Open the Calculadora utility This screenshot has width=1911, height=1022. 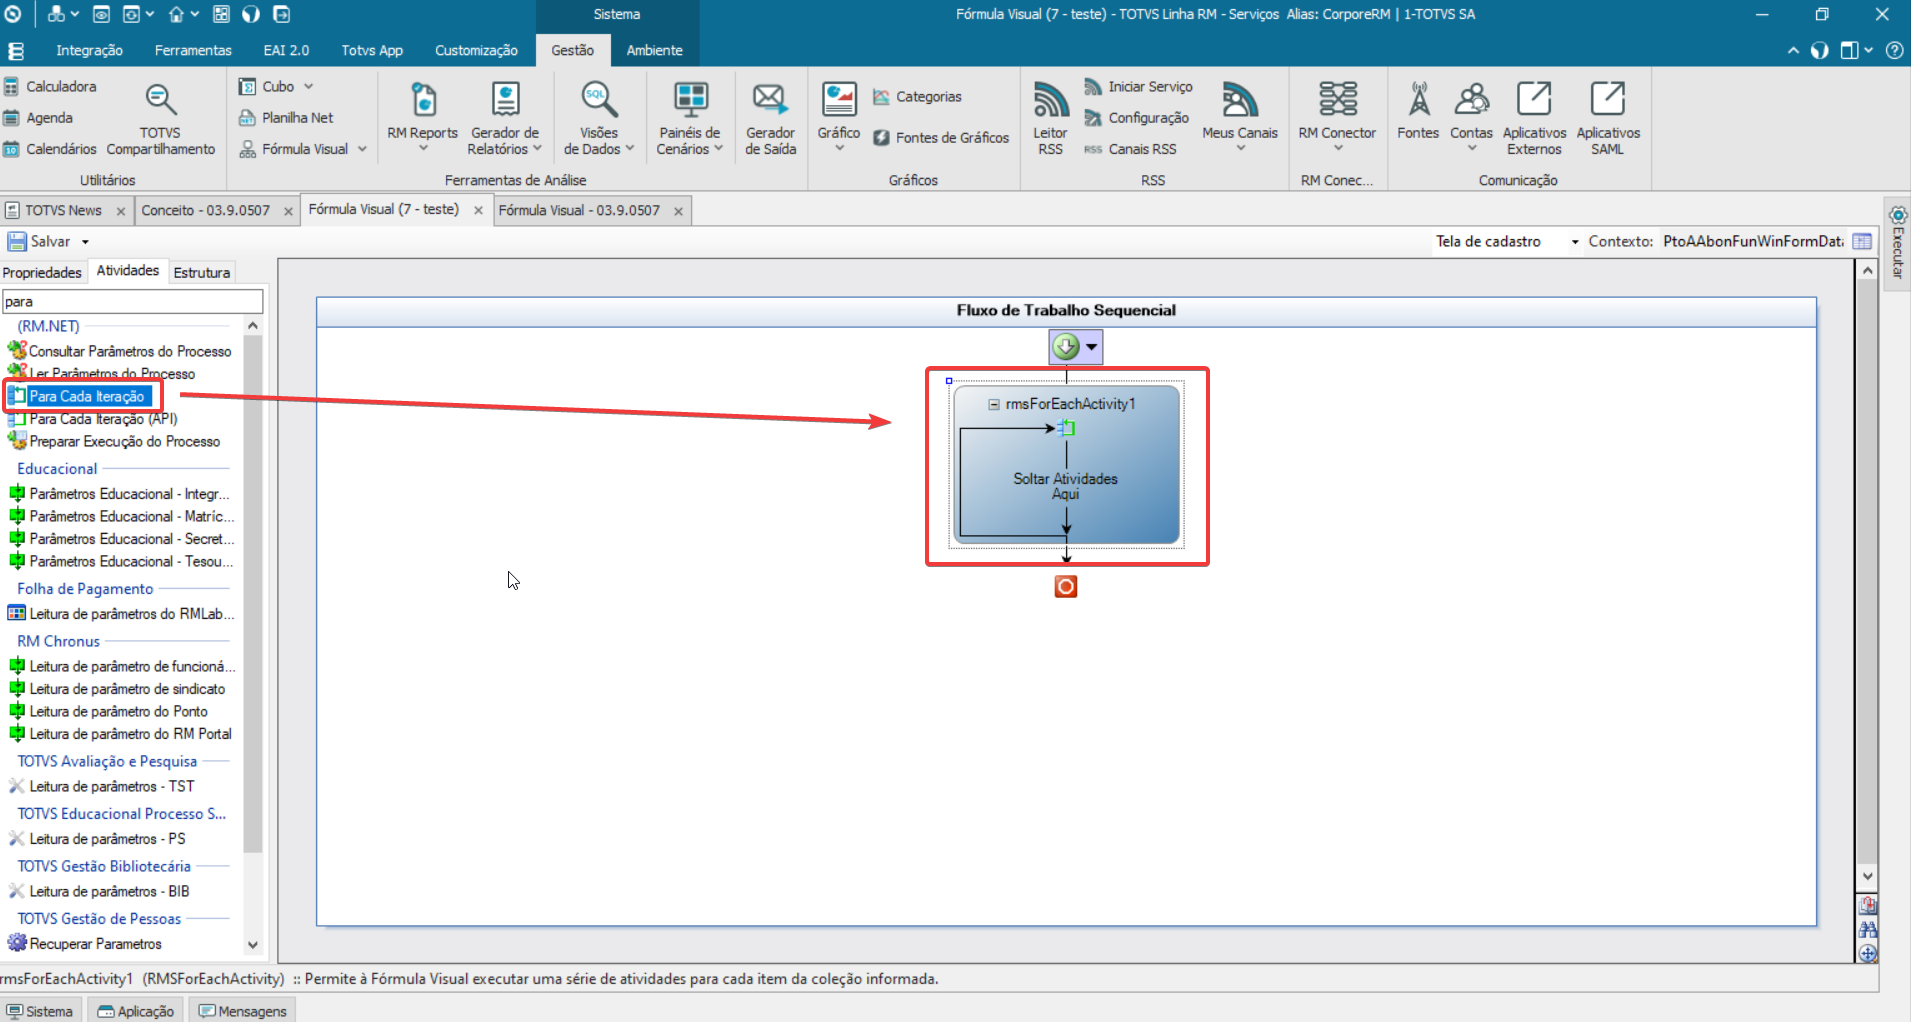[50, 87]
